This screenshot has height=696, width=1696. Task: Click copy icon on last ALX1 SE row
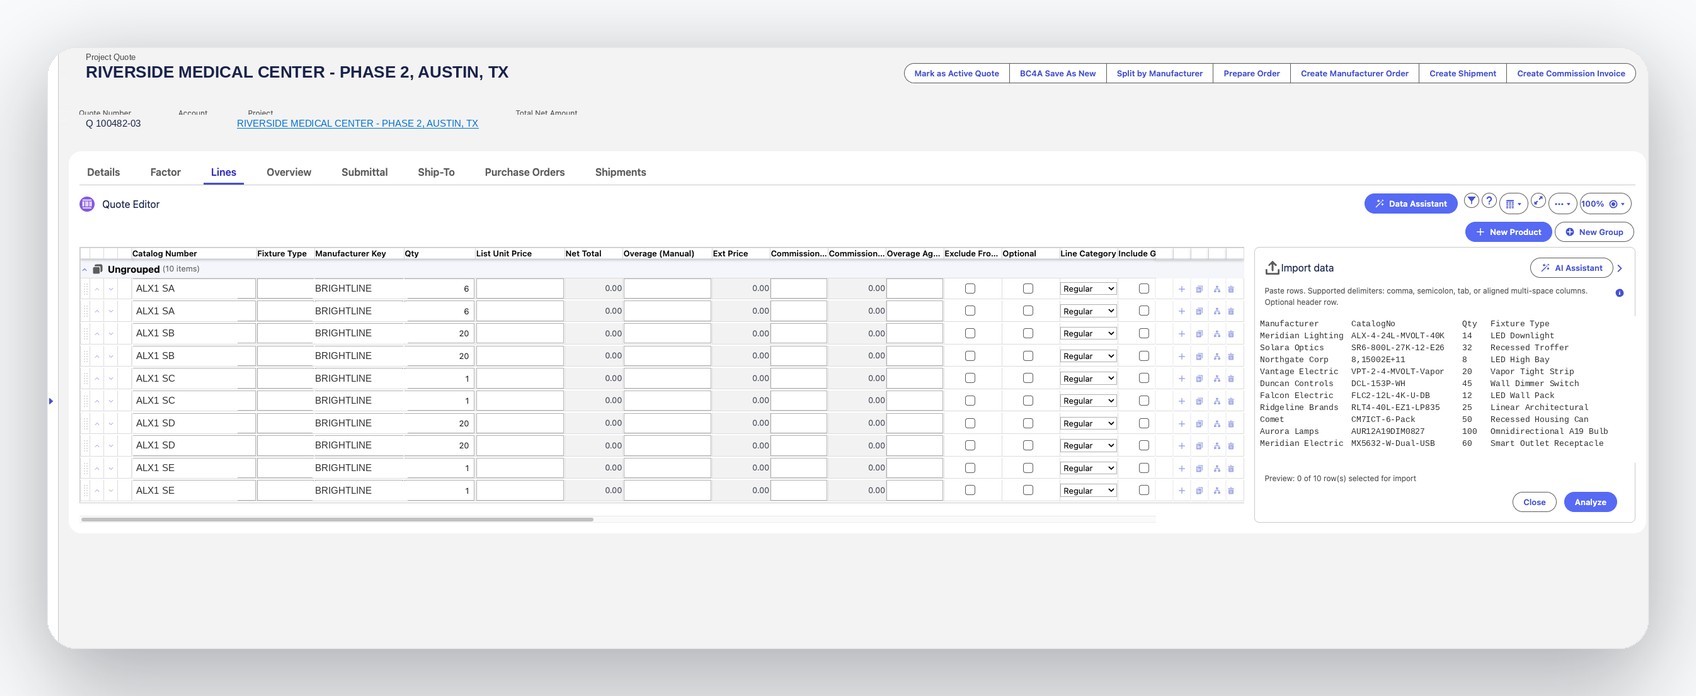coord(1199,491)
